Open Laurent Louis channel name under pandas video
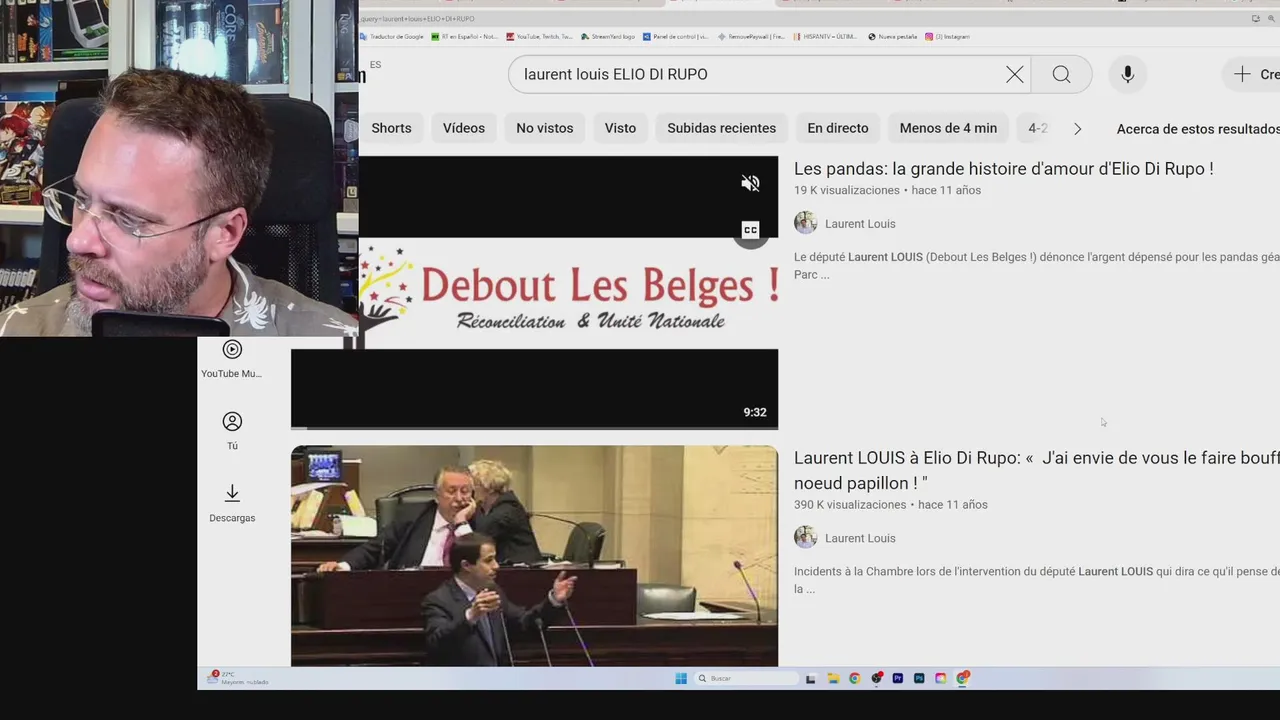1280x720 pixels. (860, 224)
